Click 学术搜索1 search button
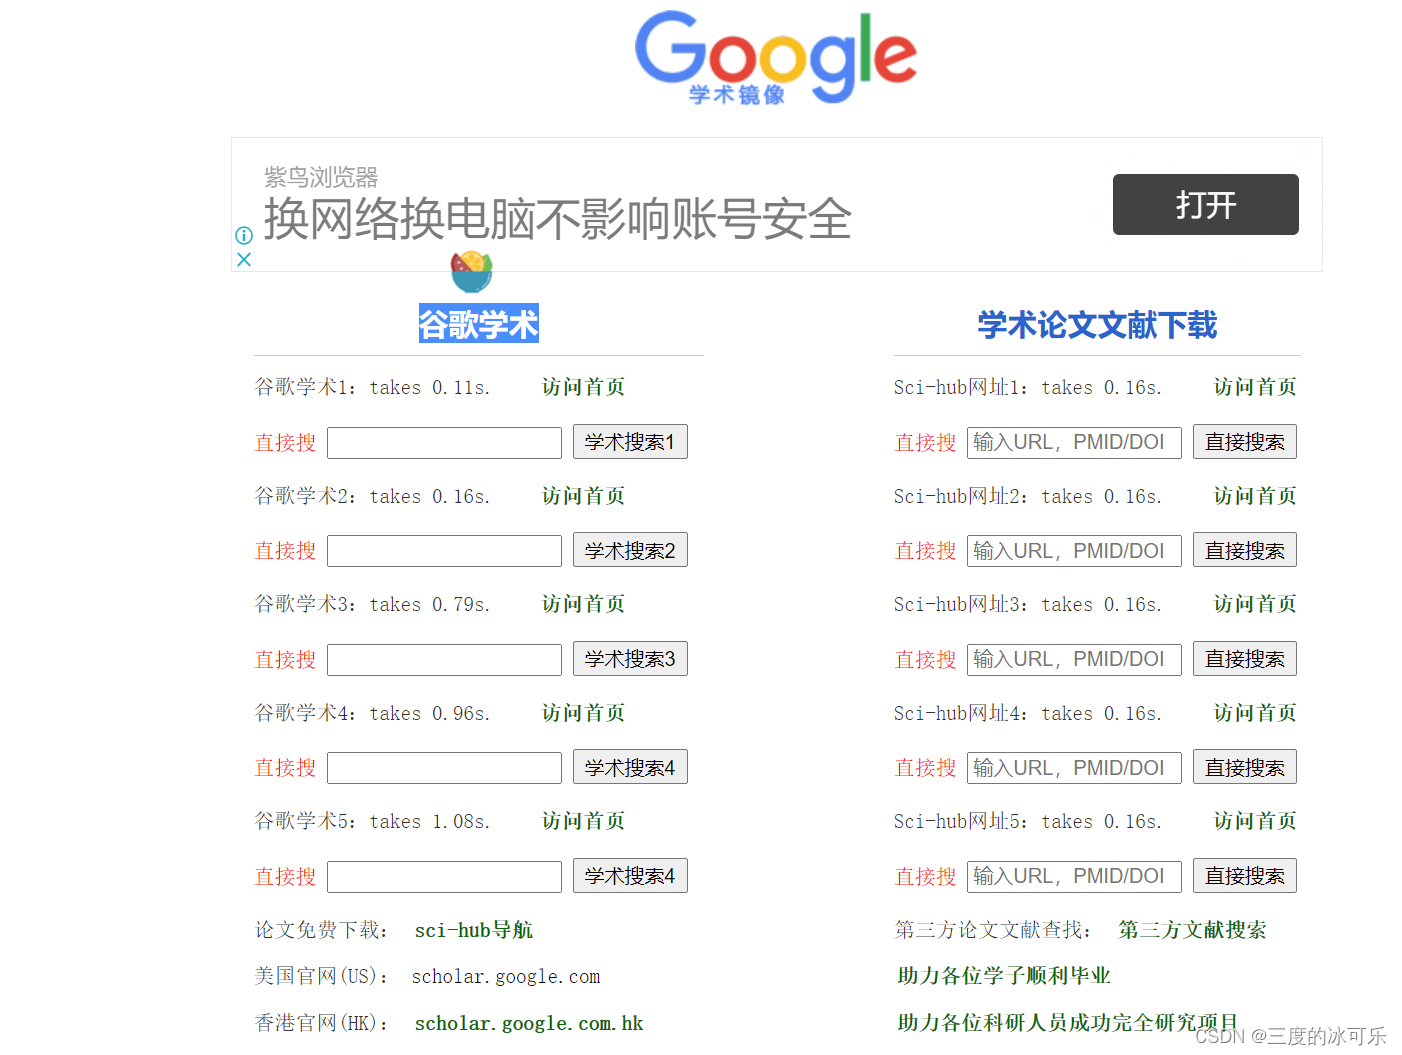The width and height of the screenshot is (1402, 1055). 630,441
